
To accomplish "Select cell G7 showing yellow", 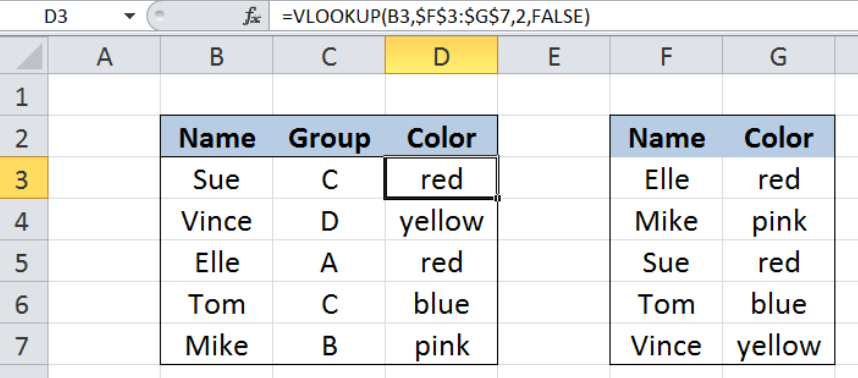I will tap(778, 344).
